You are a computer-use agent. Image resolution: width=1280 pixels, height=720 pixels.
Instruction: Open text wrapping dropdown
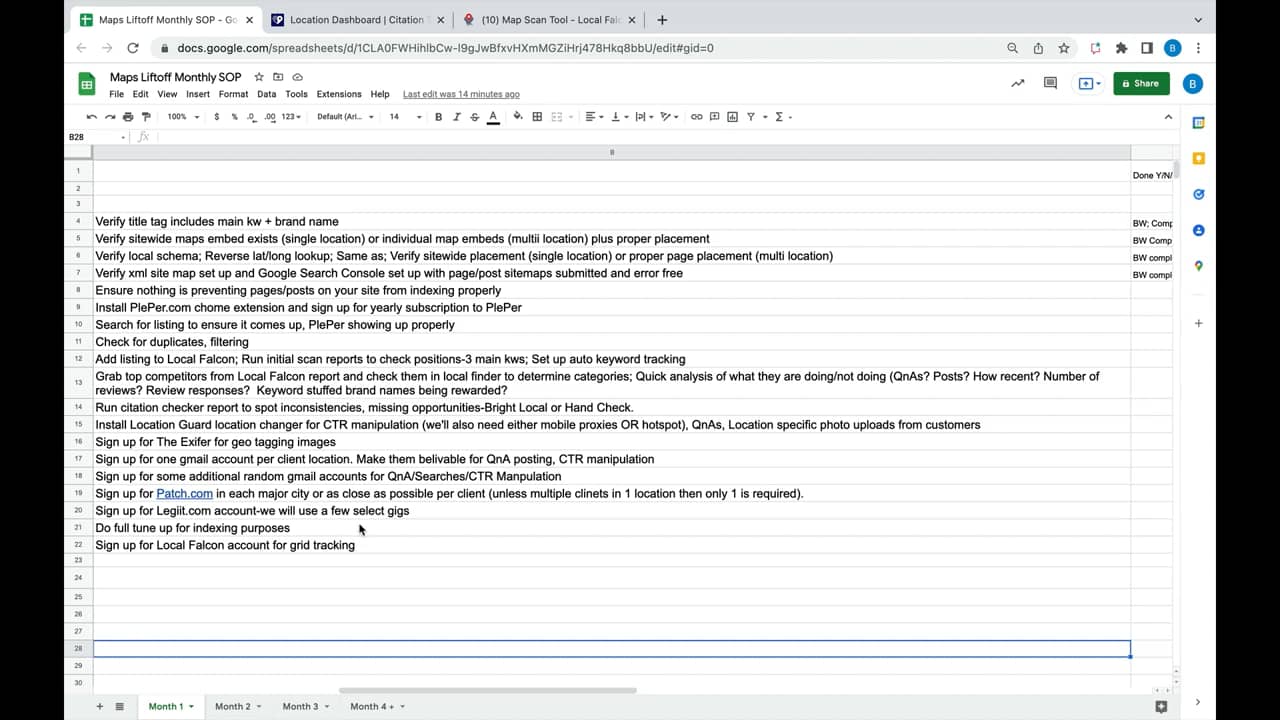pos(643,117)
